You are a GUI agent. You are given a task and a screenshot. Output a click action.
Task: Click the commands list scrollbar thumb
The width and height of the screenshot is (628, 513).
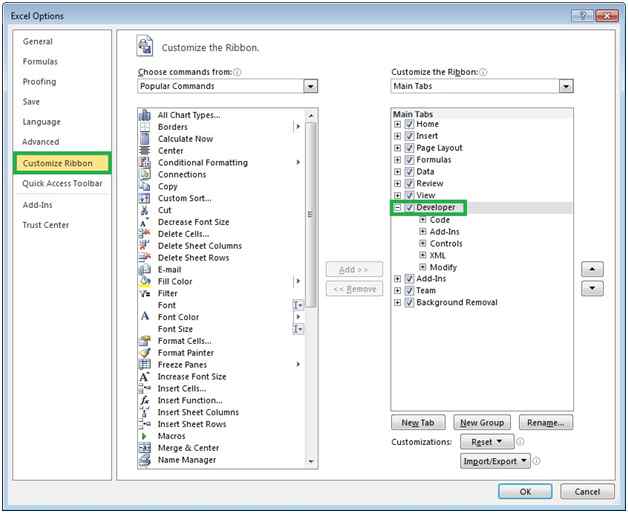click(311, 214)
